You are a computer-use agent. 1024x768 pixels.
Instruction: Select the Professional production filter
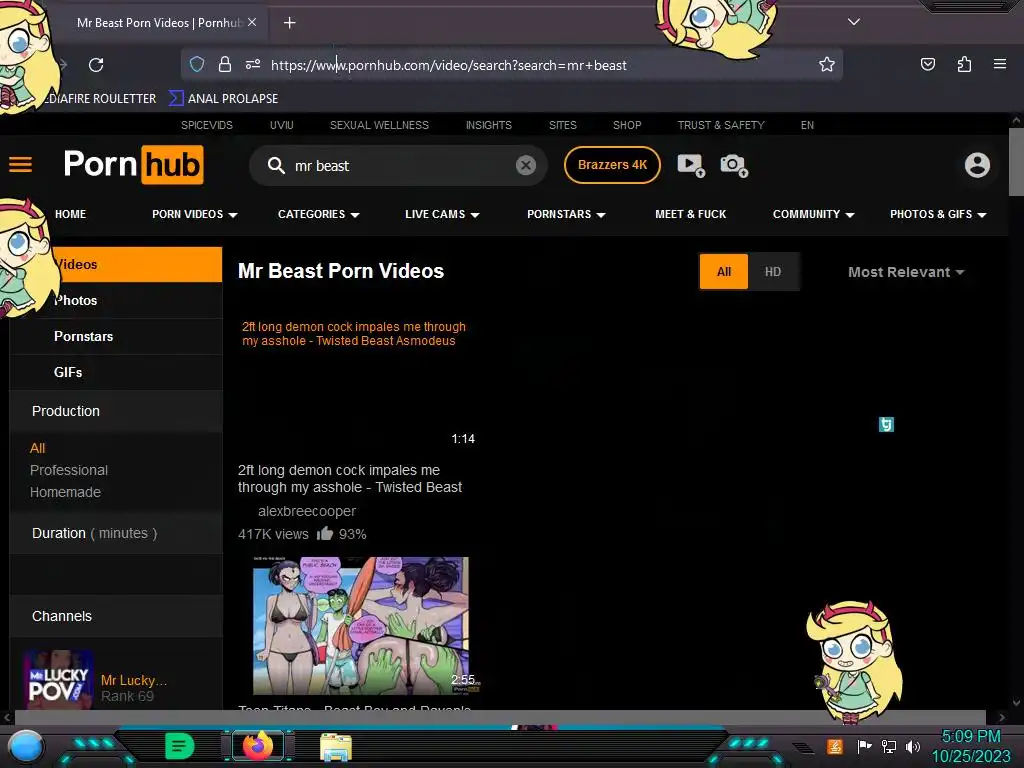(x=69, y=470)
